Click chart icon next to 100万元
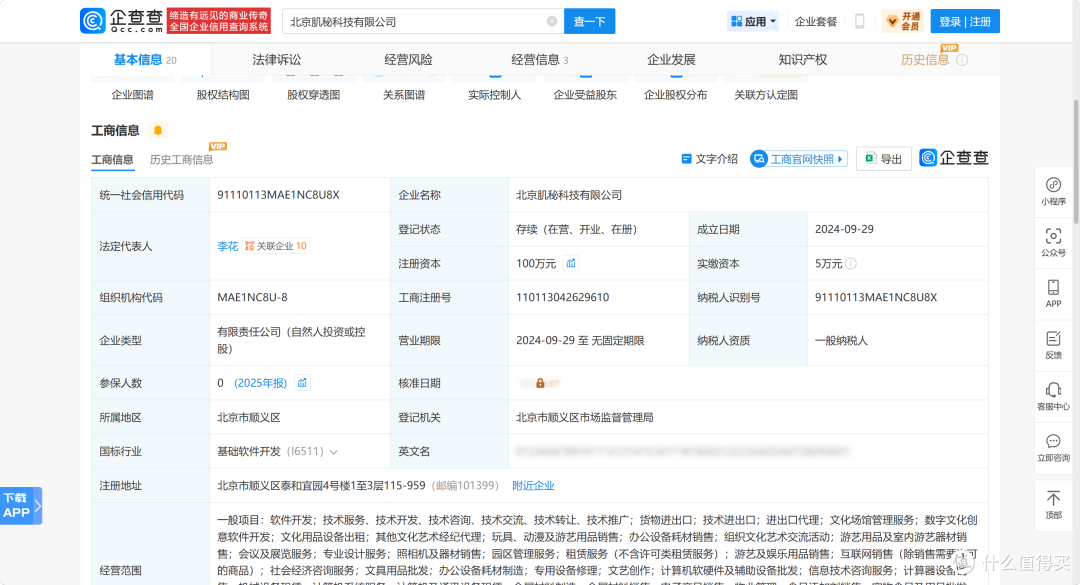This screenshot has height=585, width=1080. point(570,263)
